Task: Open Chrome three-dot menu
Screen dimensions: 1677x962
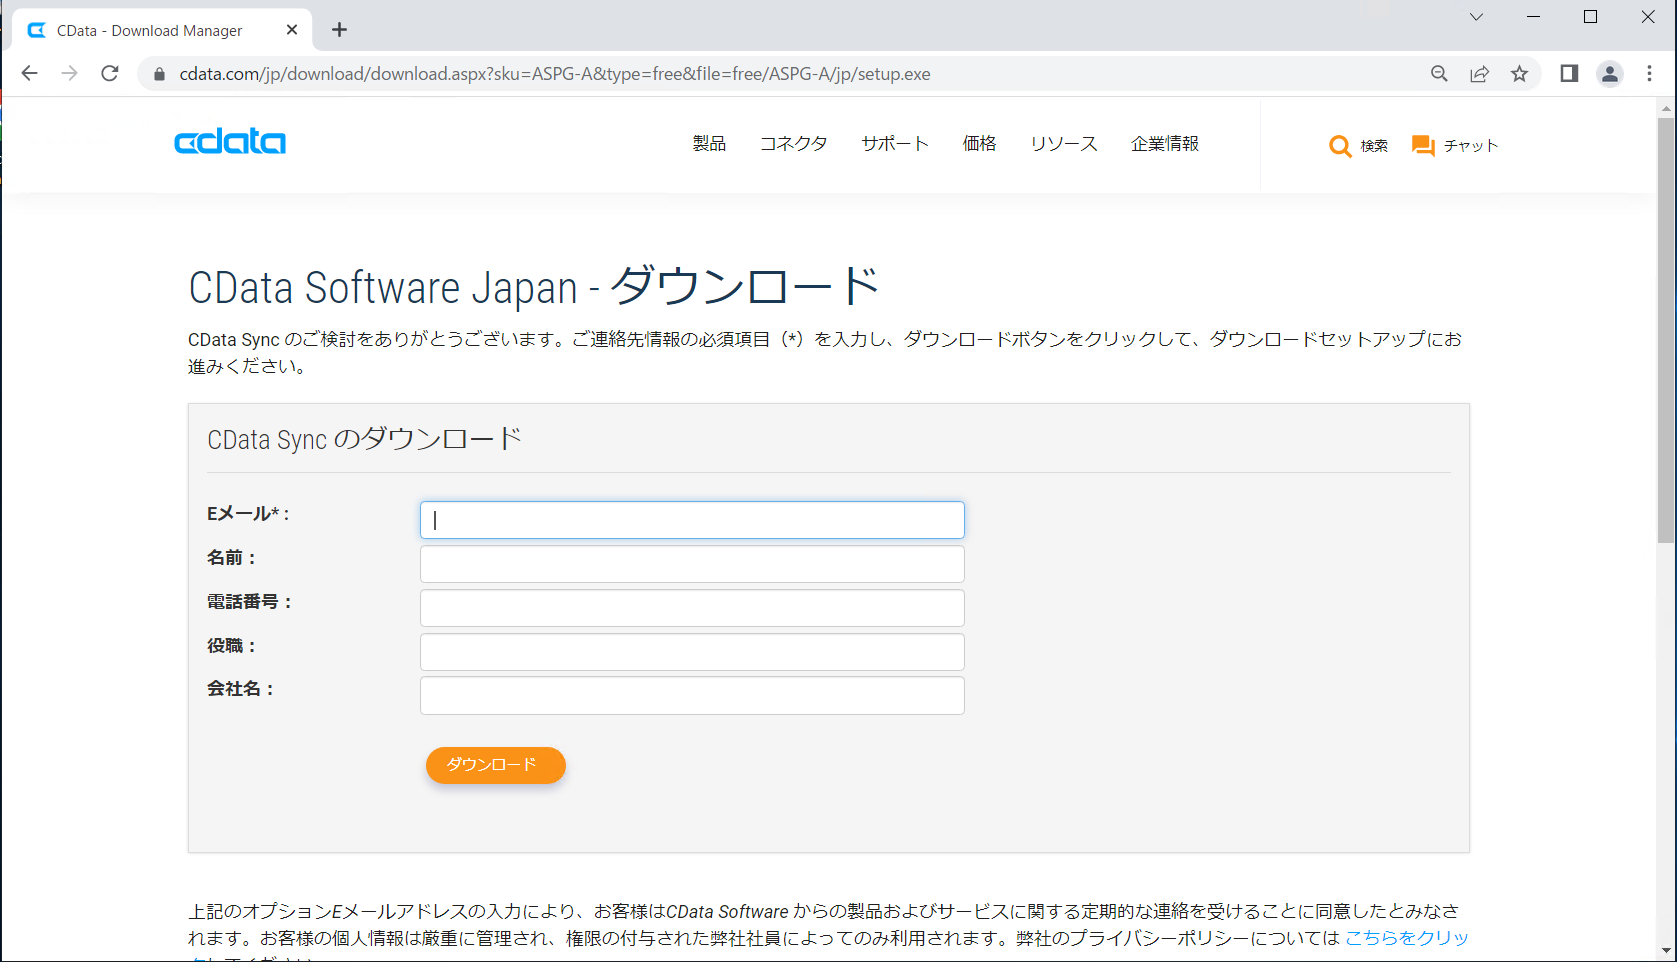Action: pyautogui.click(x=1650, y=74)
